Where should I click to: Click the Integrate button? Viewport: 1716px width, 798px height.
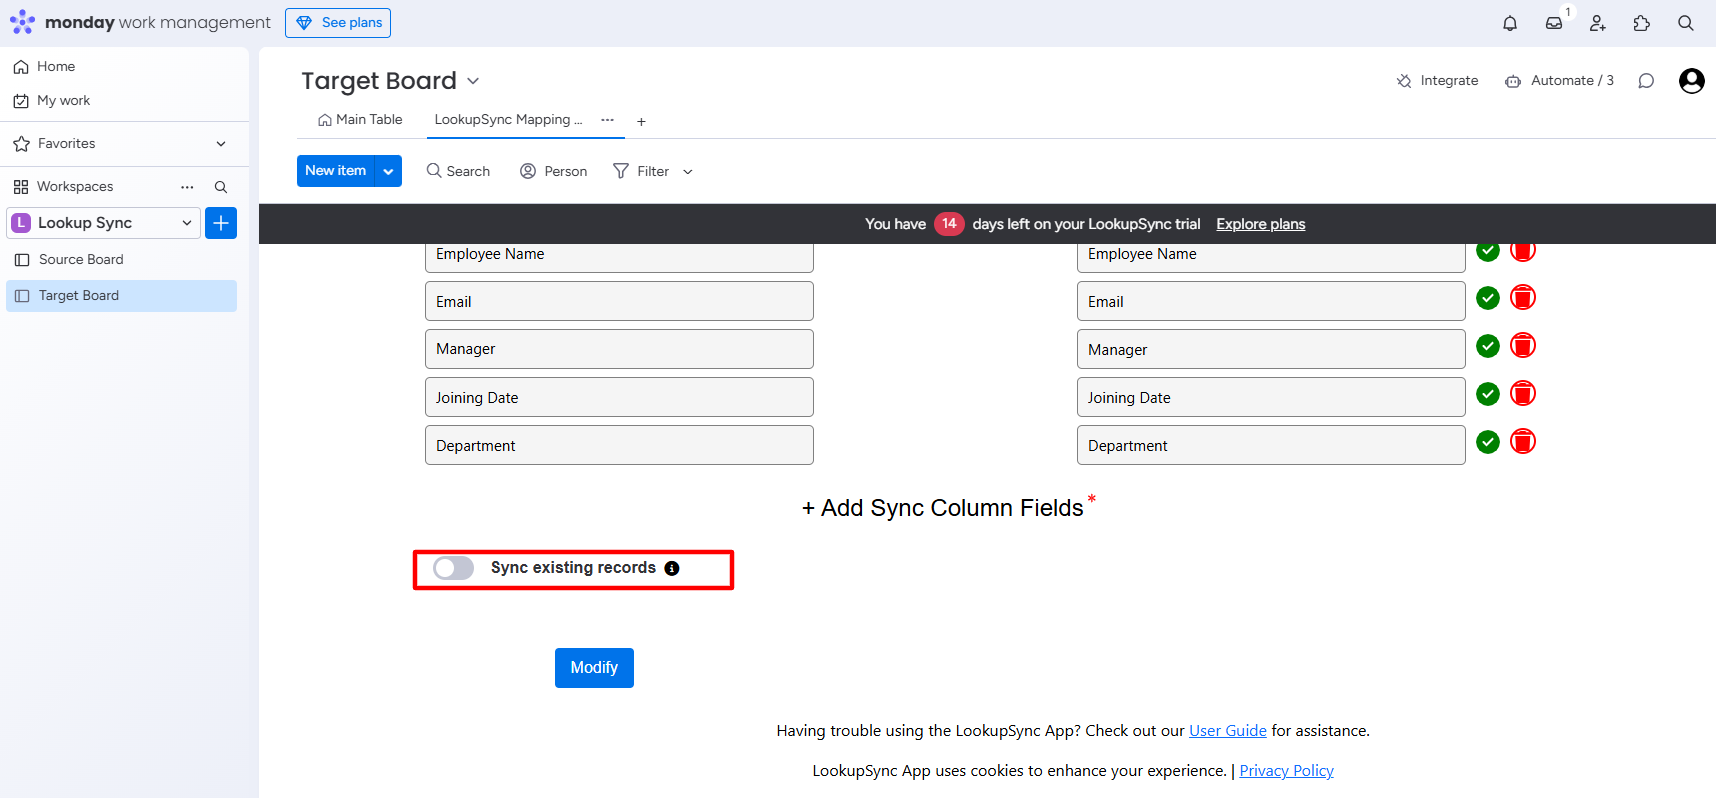1438,81
